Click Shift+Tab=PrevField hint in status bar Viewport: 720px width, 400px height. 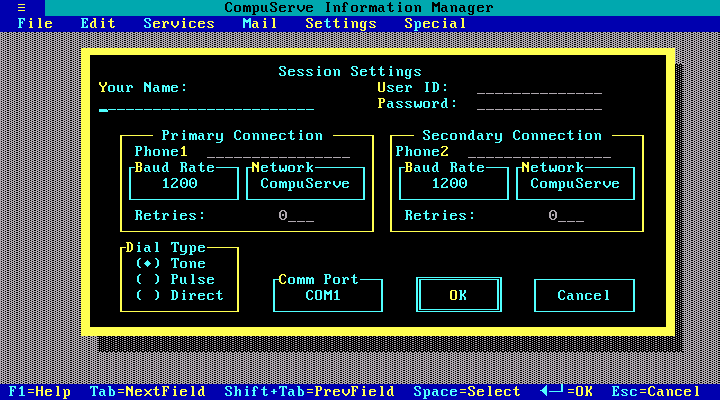click(309, 391)
